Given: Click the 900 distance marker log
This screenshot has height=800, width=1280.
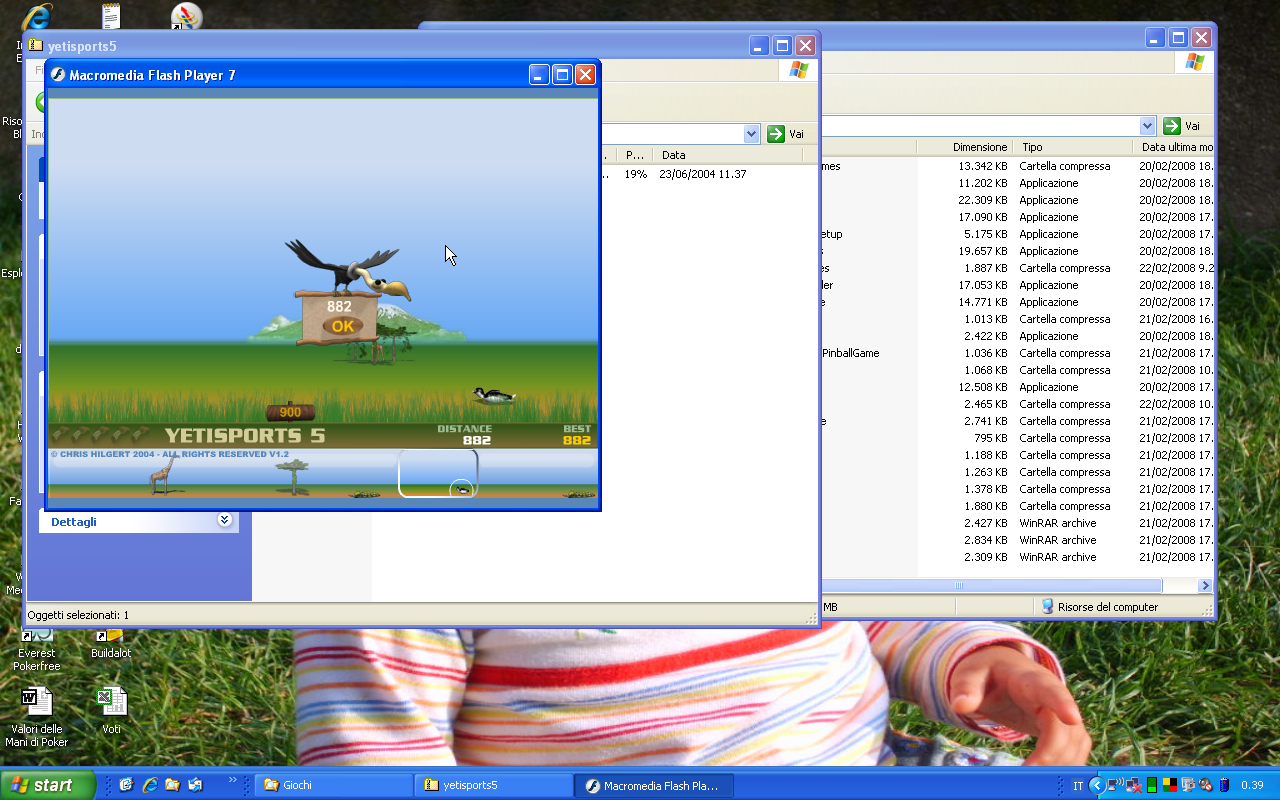Looking at the screenshot, I should [290, 412].
